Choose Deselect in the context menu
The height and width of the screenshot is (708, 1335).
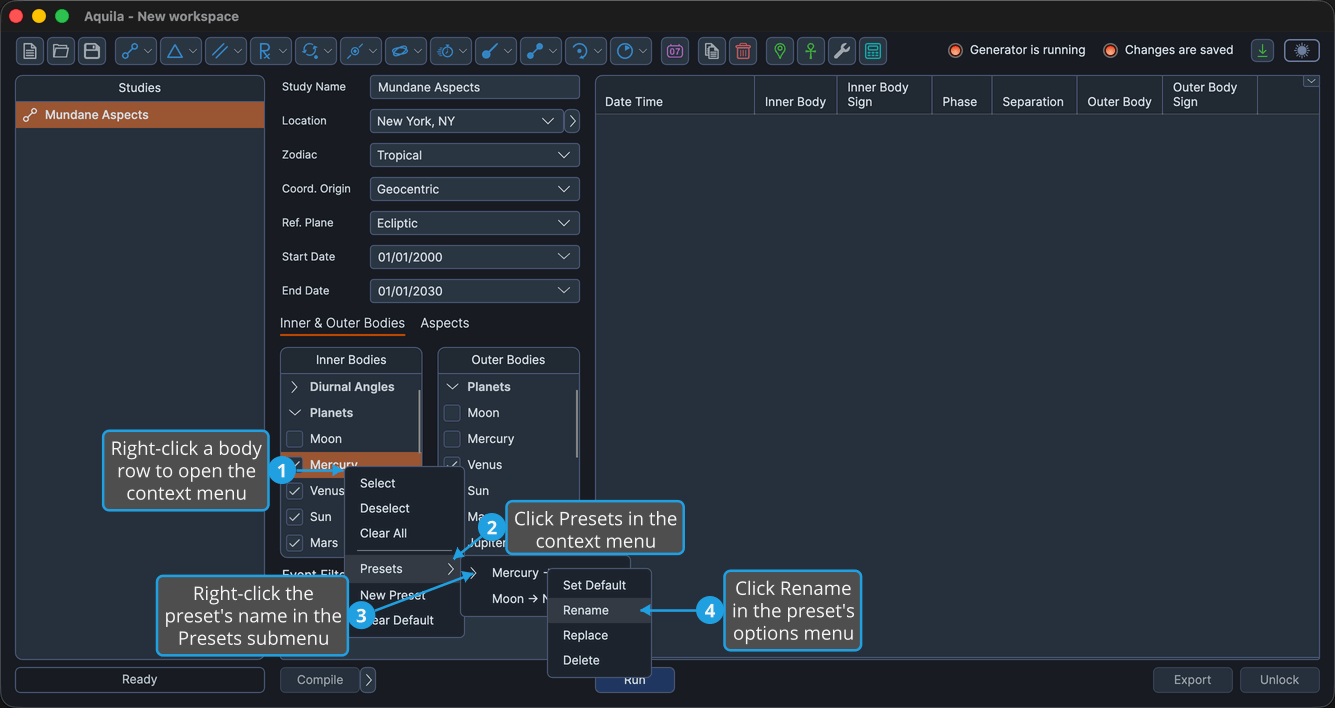click(x=404, y=508)
